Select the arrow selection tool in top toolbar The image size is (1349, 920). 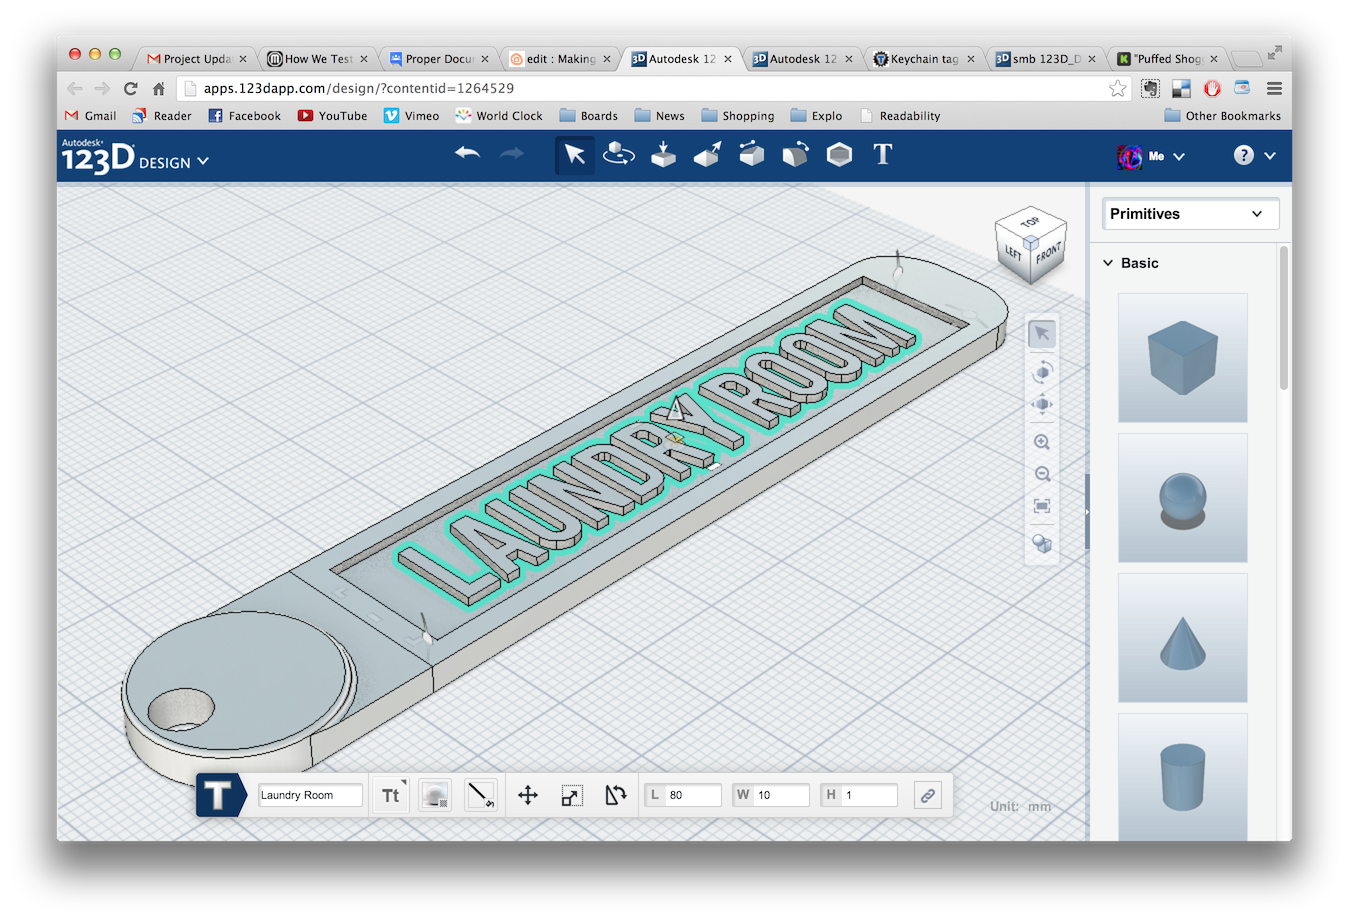coord(574,154)
